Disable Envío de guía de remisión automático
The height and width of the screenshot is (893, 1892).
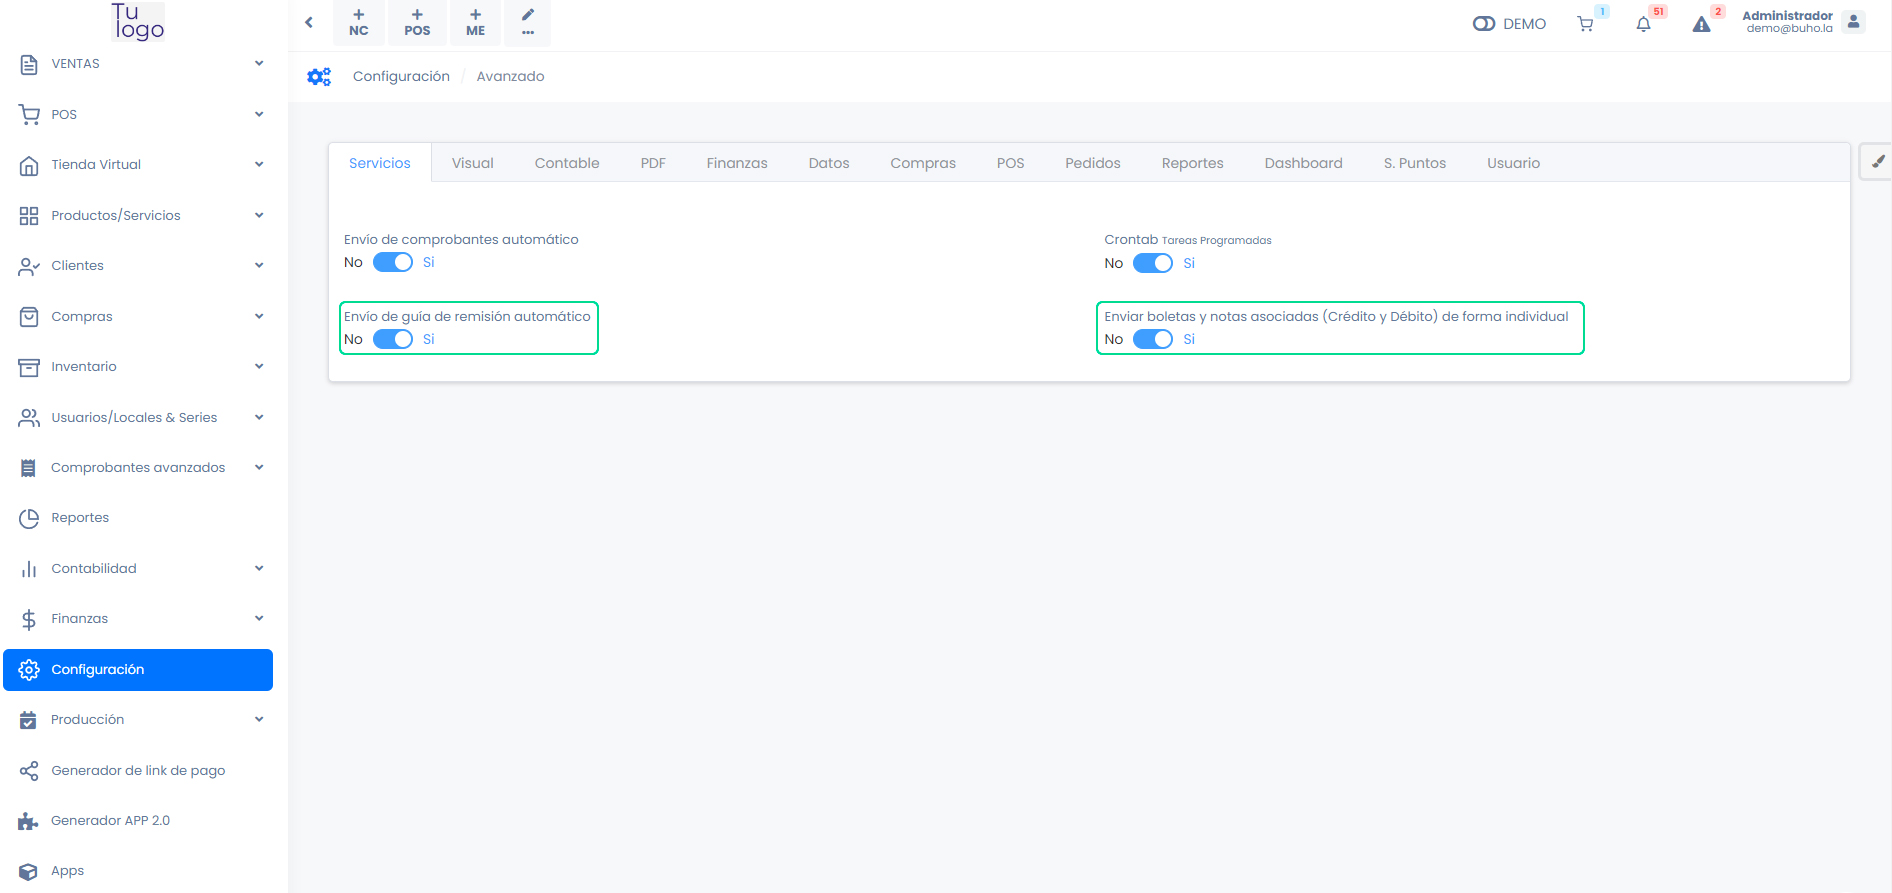click(393, 339)
